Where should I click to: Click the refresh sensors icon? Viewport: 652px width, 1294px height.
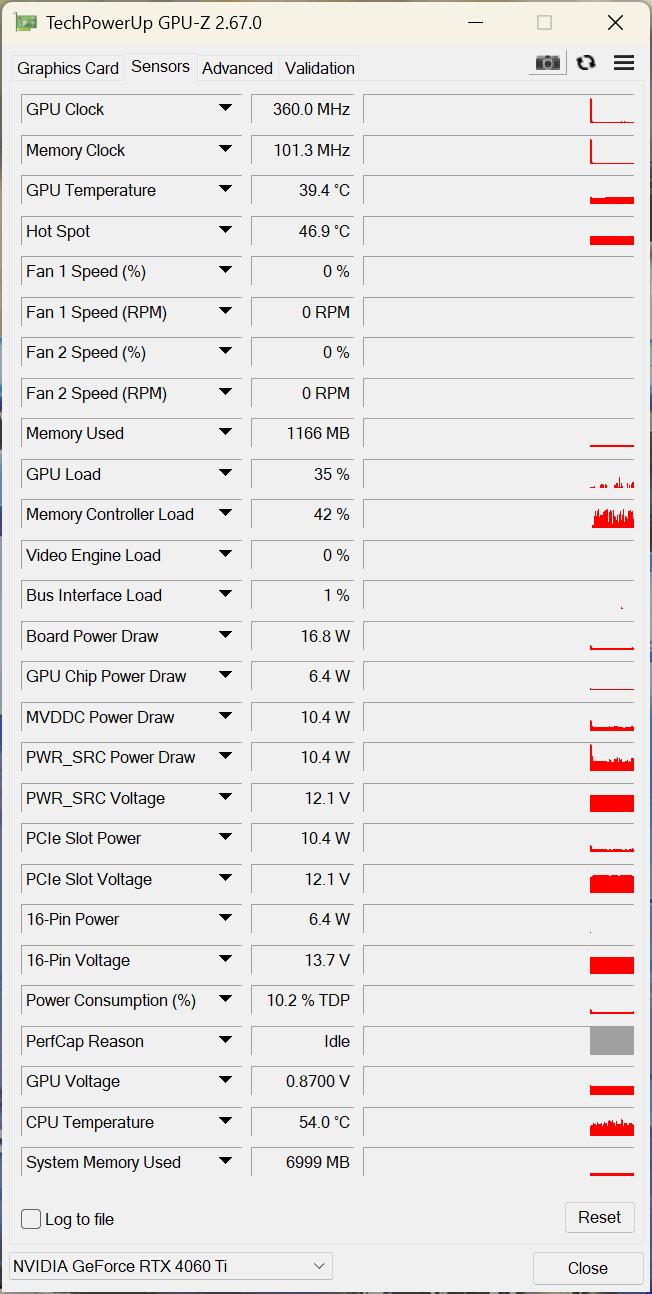pyautogui.click(x=586, y=63)
